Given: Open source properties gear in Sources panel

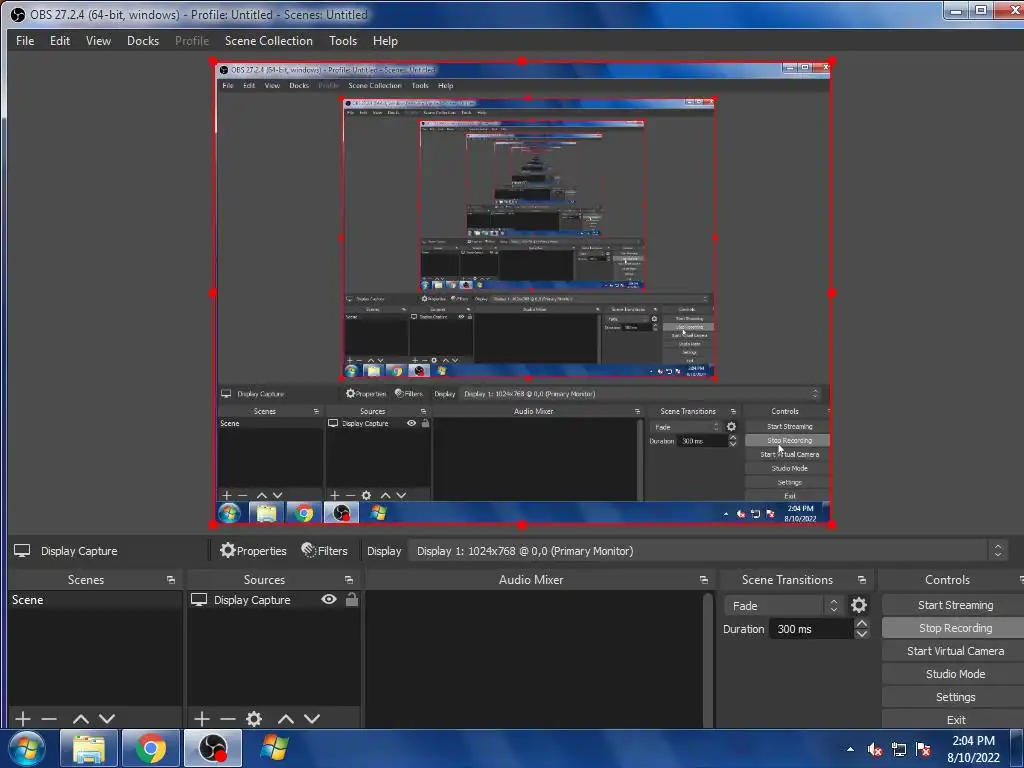Looking at the screenshot, I should pyautogui.click(x=254, y=719).
